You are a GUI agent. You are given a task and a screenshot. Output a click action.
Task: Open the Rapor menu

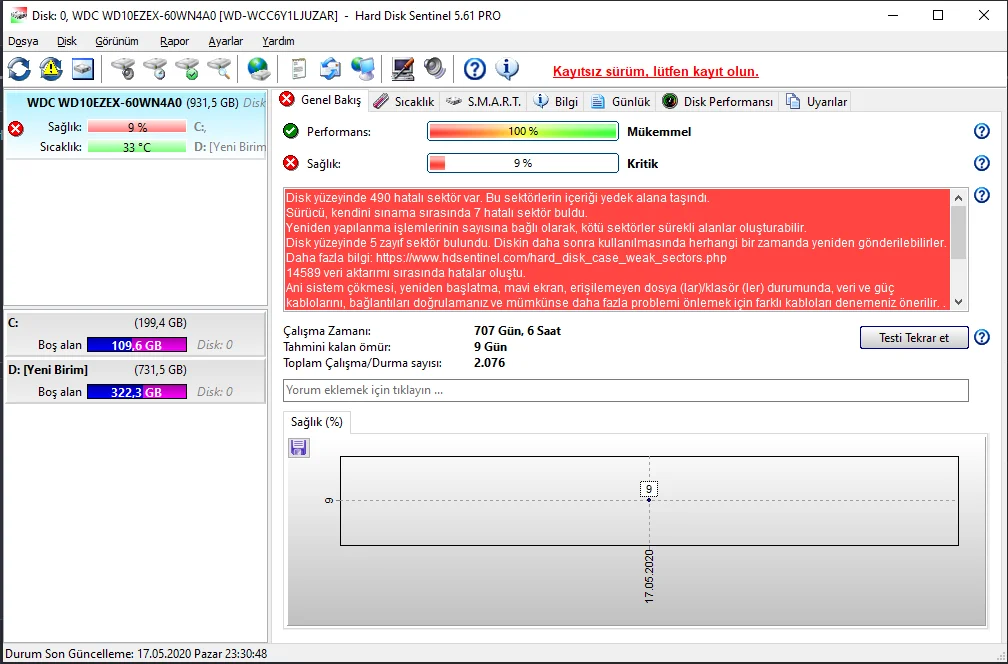click(175, 41)
